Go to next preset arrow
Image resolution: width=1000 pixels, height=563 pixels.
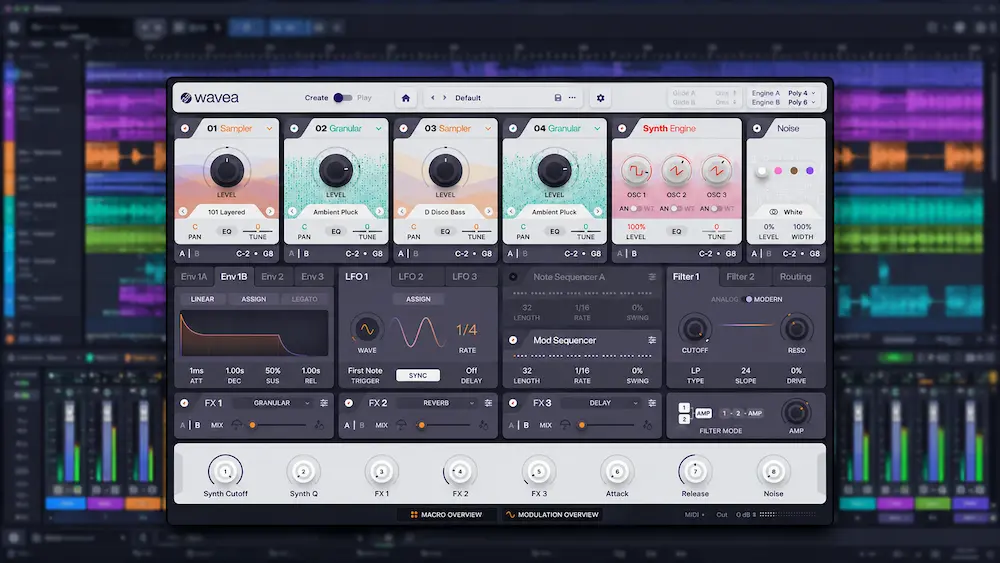click(x=445, y=98)
